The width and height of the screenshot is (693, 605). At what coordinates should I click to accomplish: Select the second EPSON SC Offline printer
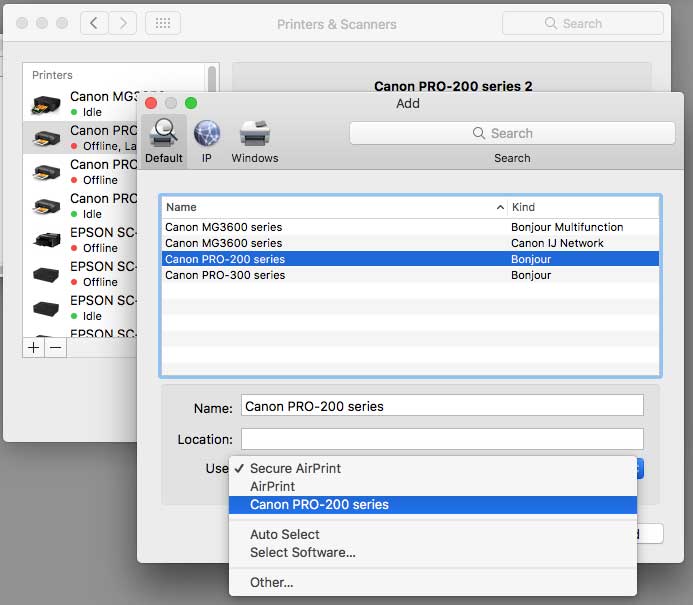click(80, 274)
